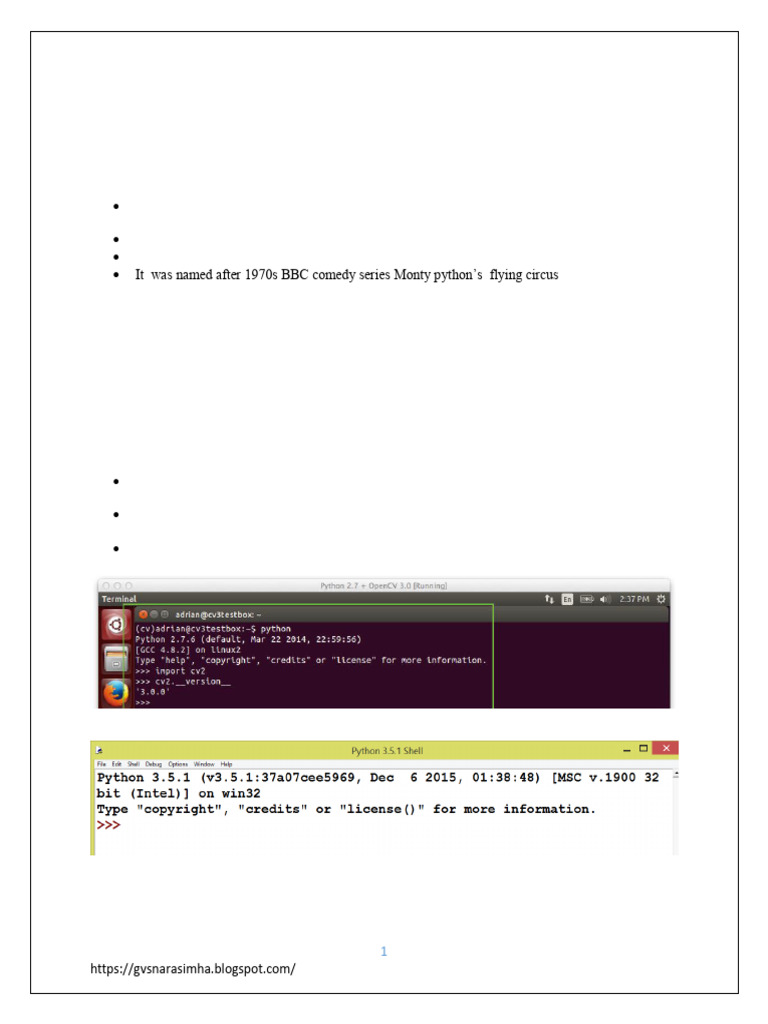Minimize the Python 3.5.1 Shell window
768x1024 pixels.
(x=627, y=750)
